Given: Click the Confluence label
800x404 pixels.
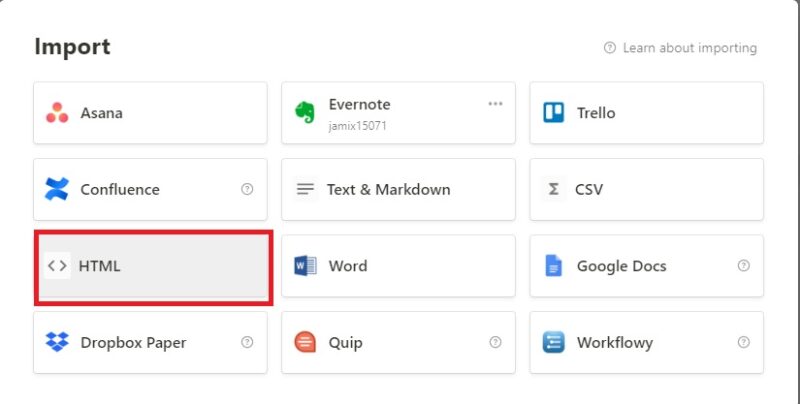Looking at the screenshot, I should tap(120, 189).
